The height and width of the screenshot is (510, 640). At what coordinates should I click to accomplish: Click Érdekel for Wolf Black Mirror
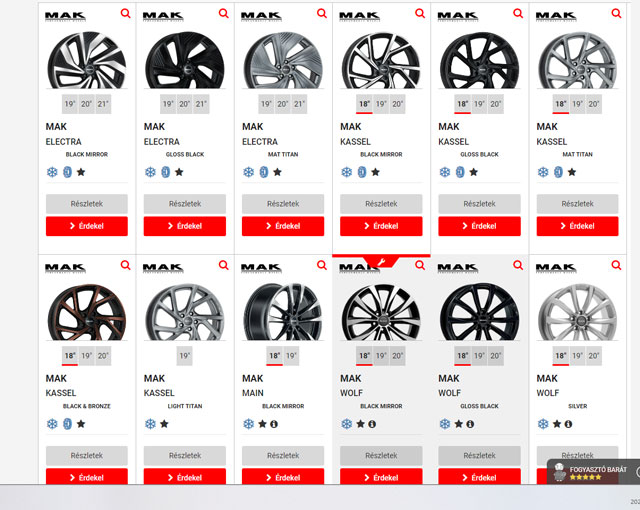[381, 477]
